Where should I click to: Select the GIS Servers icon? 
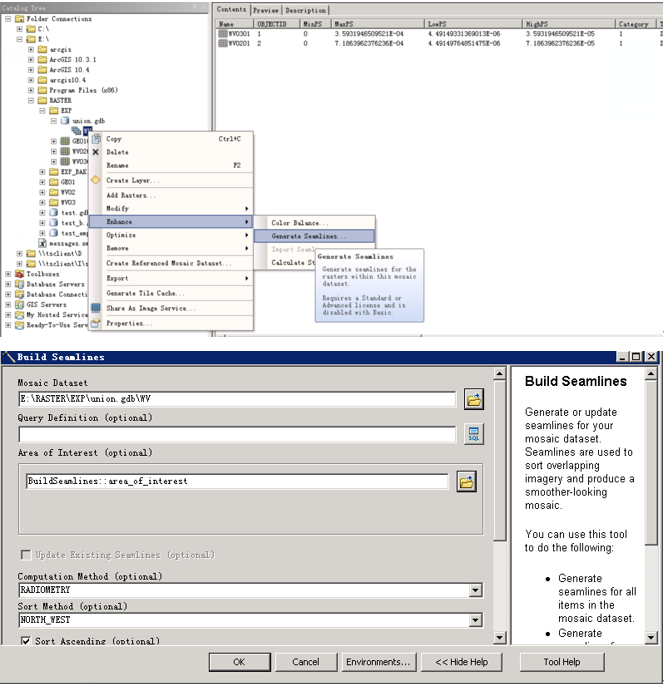click(x=19, y=304)
